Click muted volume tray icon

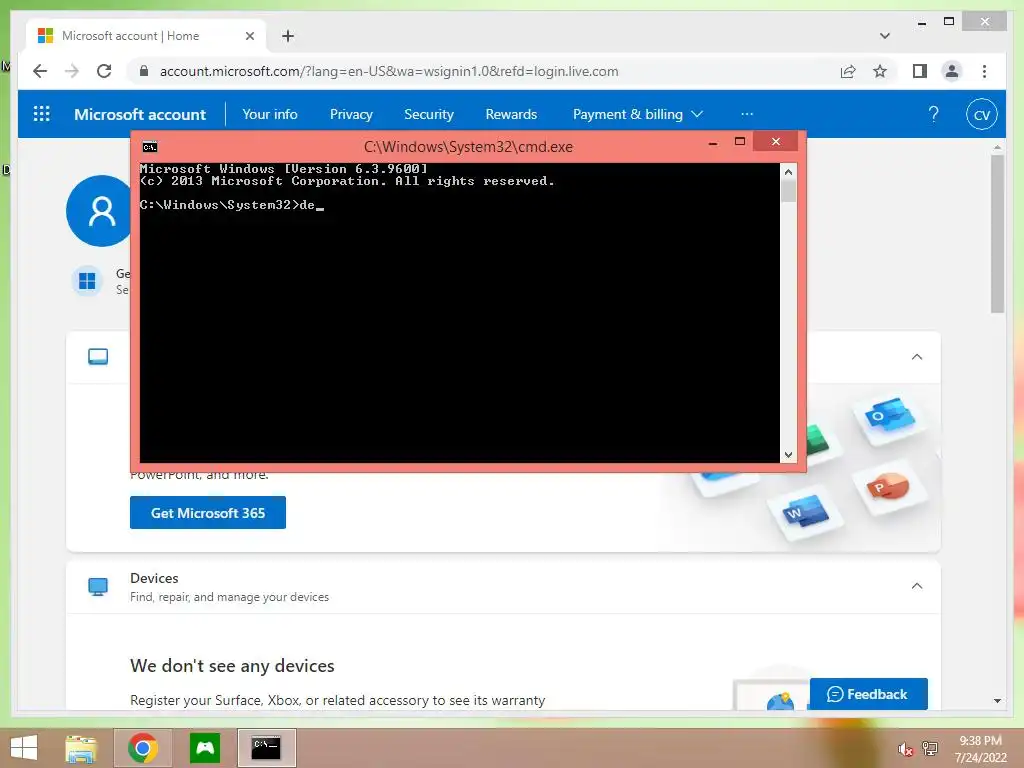coord(905,749)
